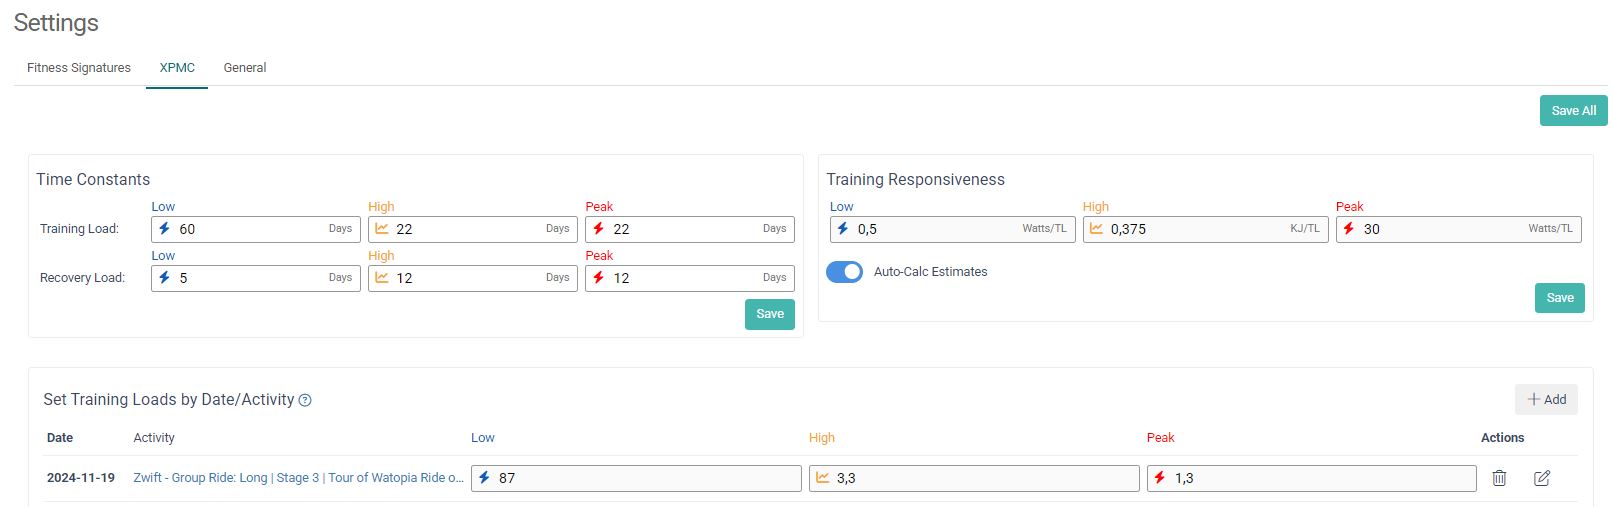The image size is (1613, 507).
Task: Click the blue bolt icon in Low Training Load
Action: [x=165, y=229]
